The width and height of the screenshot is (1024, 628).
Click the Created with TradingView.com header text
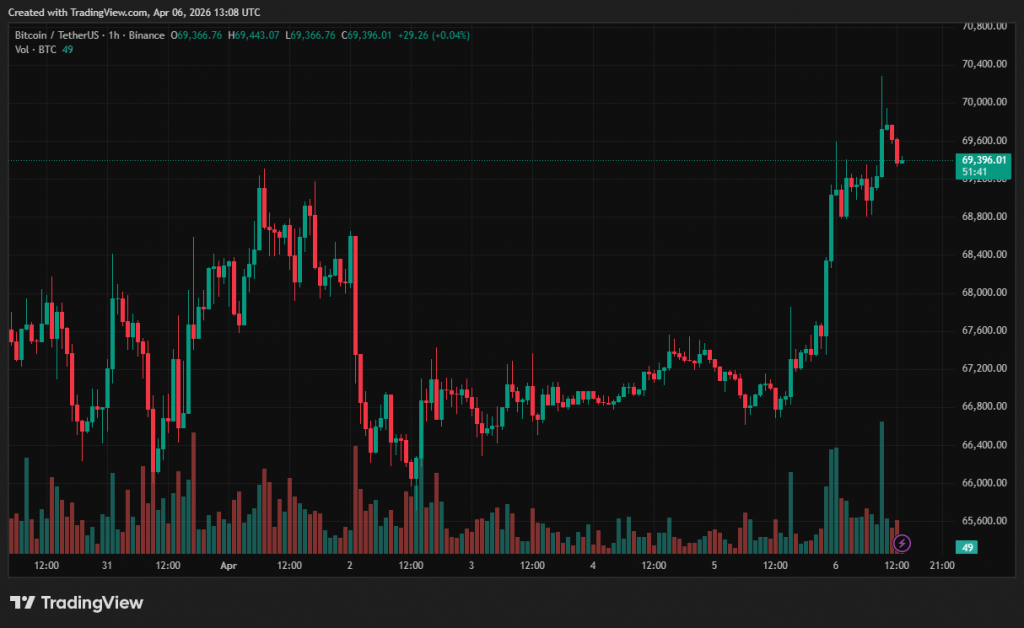pos(134,12)
